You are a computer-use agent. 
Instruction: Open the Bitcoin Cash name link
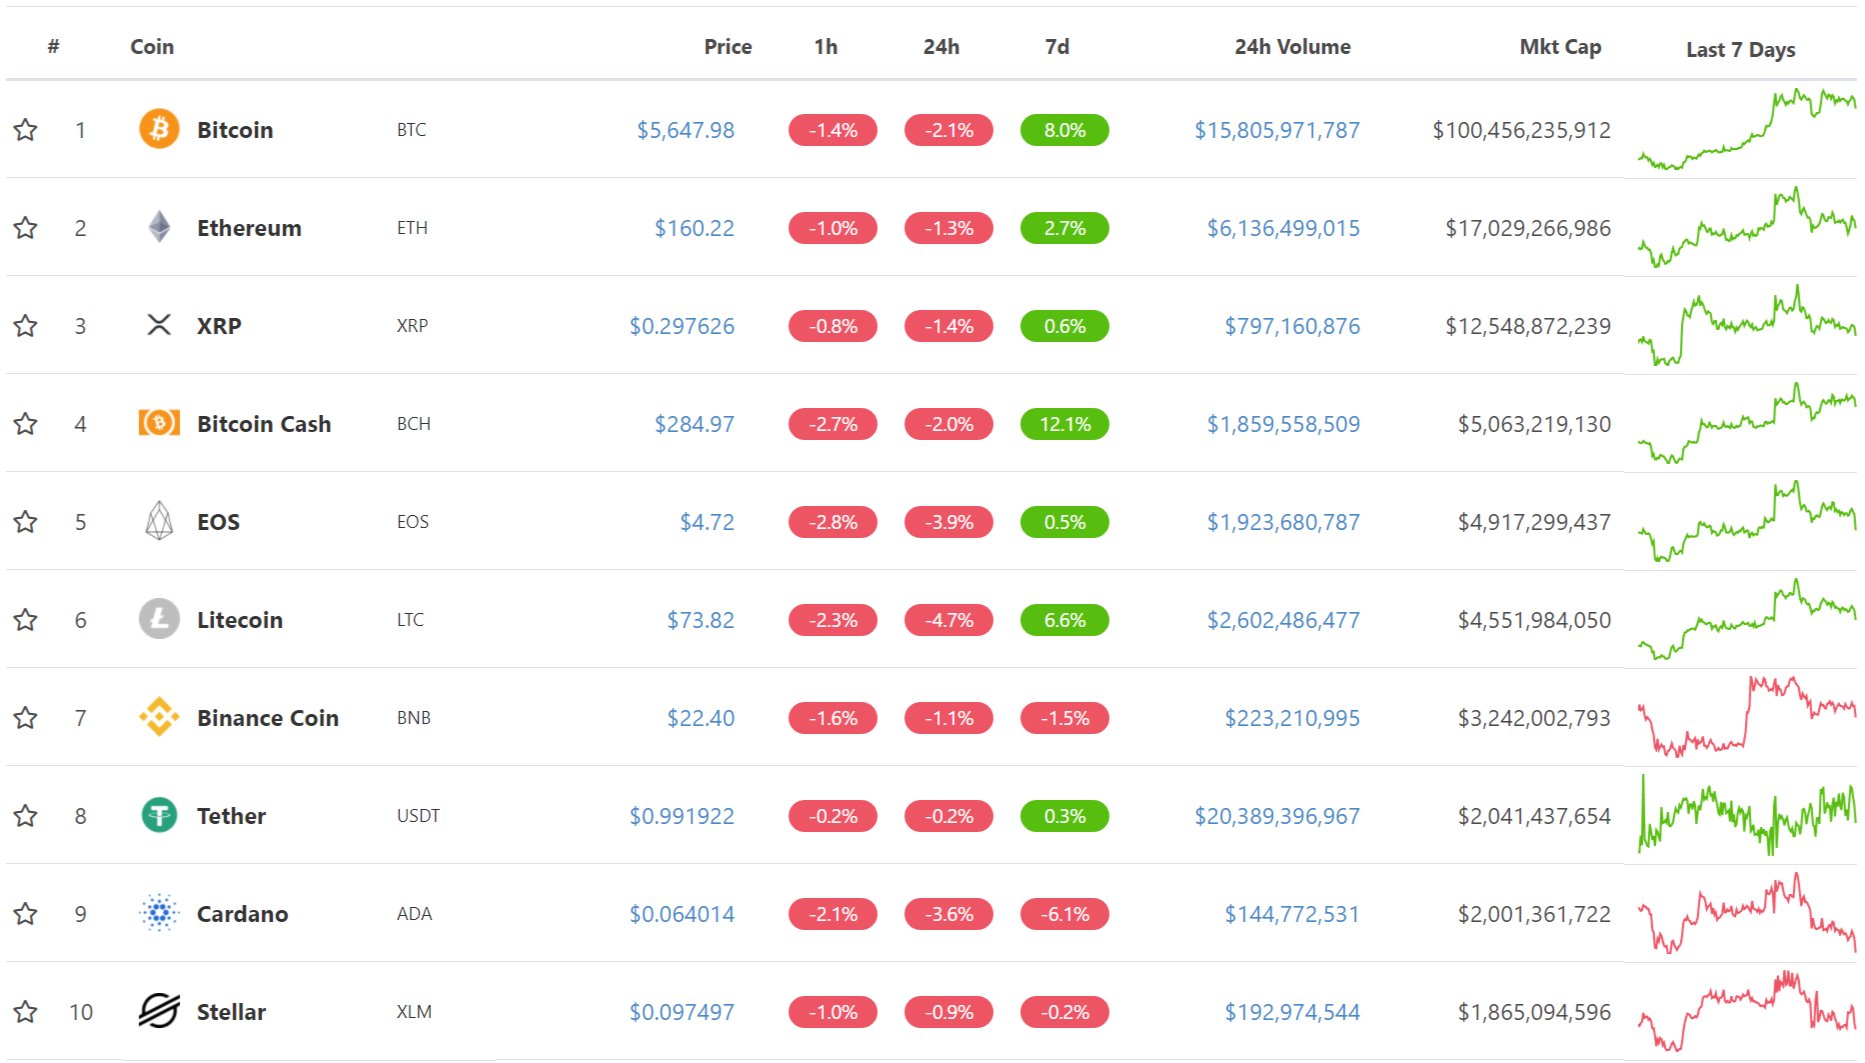tap(264, 423)
